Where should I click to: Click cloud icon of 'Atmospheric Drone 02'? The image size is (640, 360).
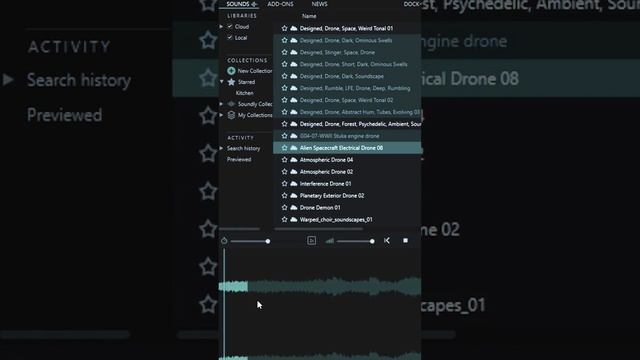pos(293,171)
